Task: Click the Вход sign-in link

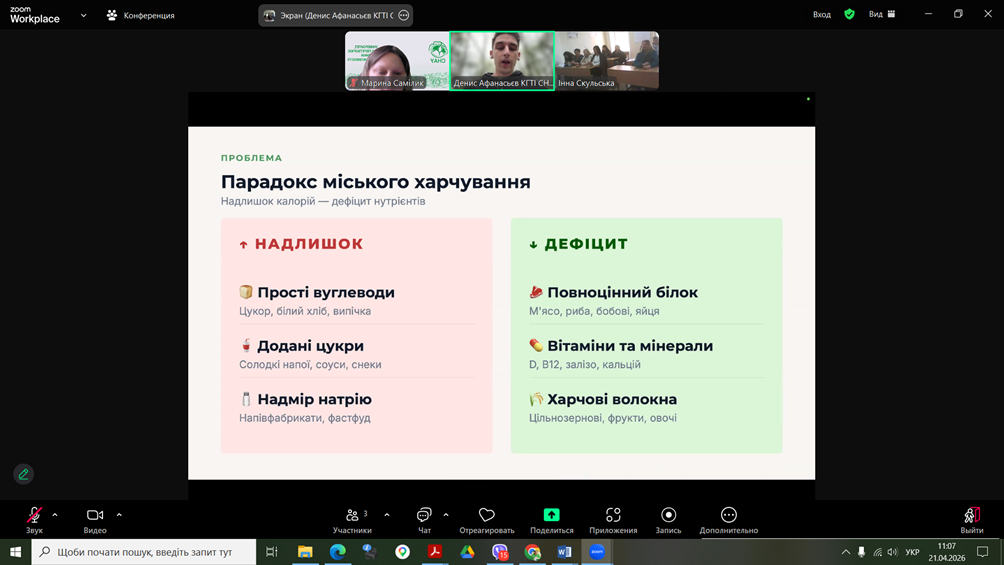Action: pos(821,15)
